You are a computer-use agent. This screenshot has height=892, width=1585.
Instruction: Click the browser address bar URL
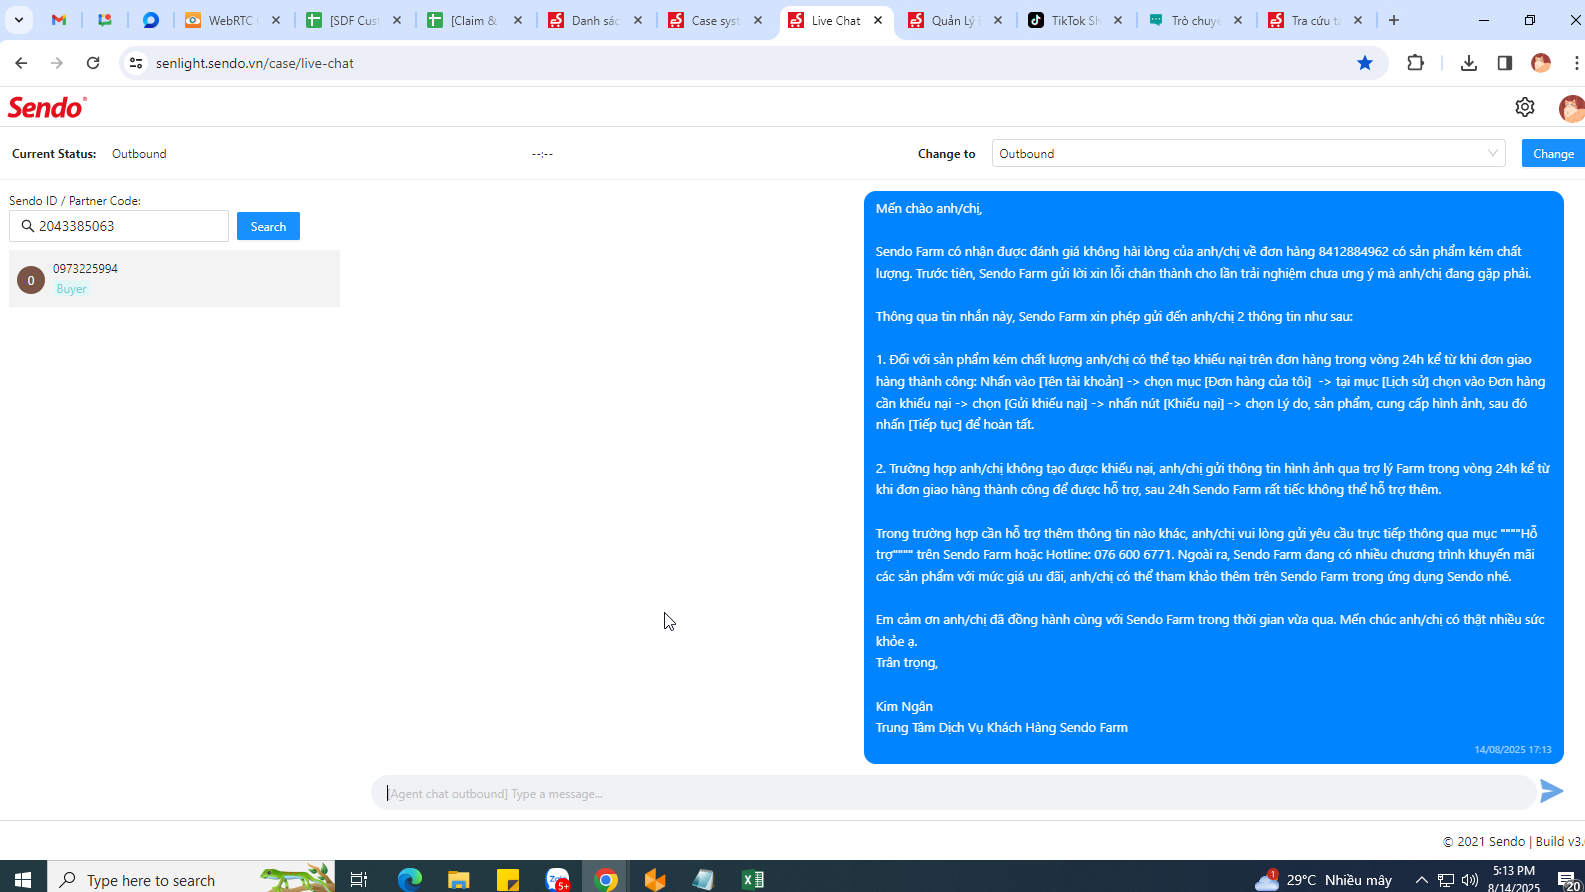(255, 63)
